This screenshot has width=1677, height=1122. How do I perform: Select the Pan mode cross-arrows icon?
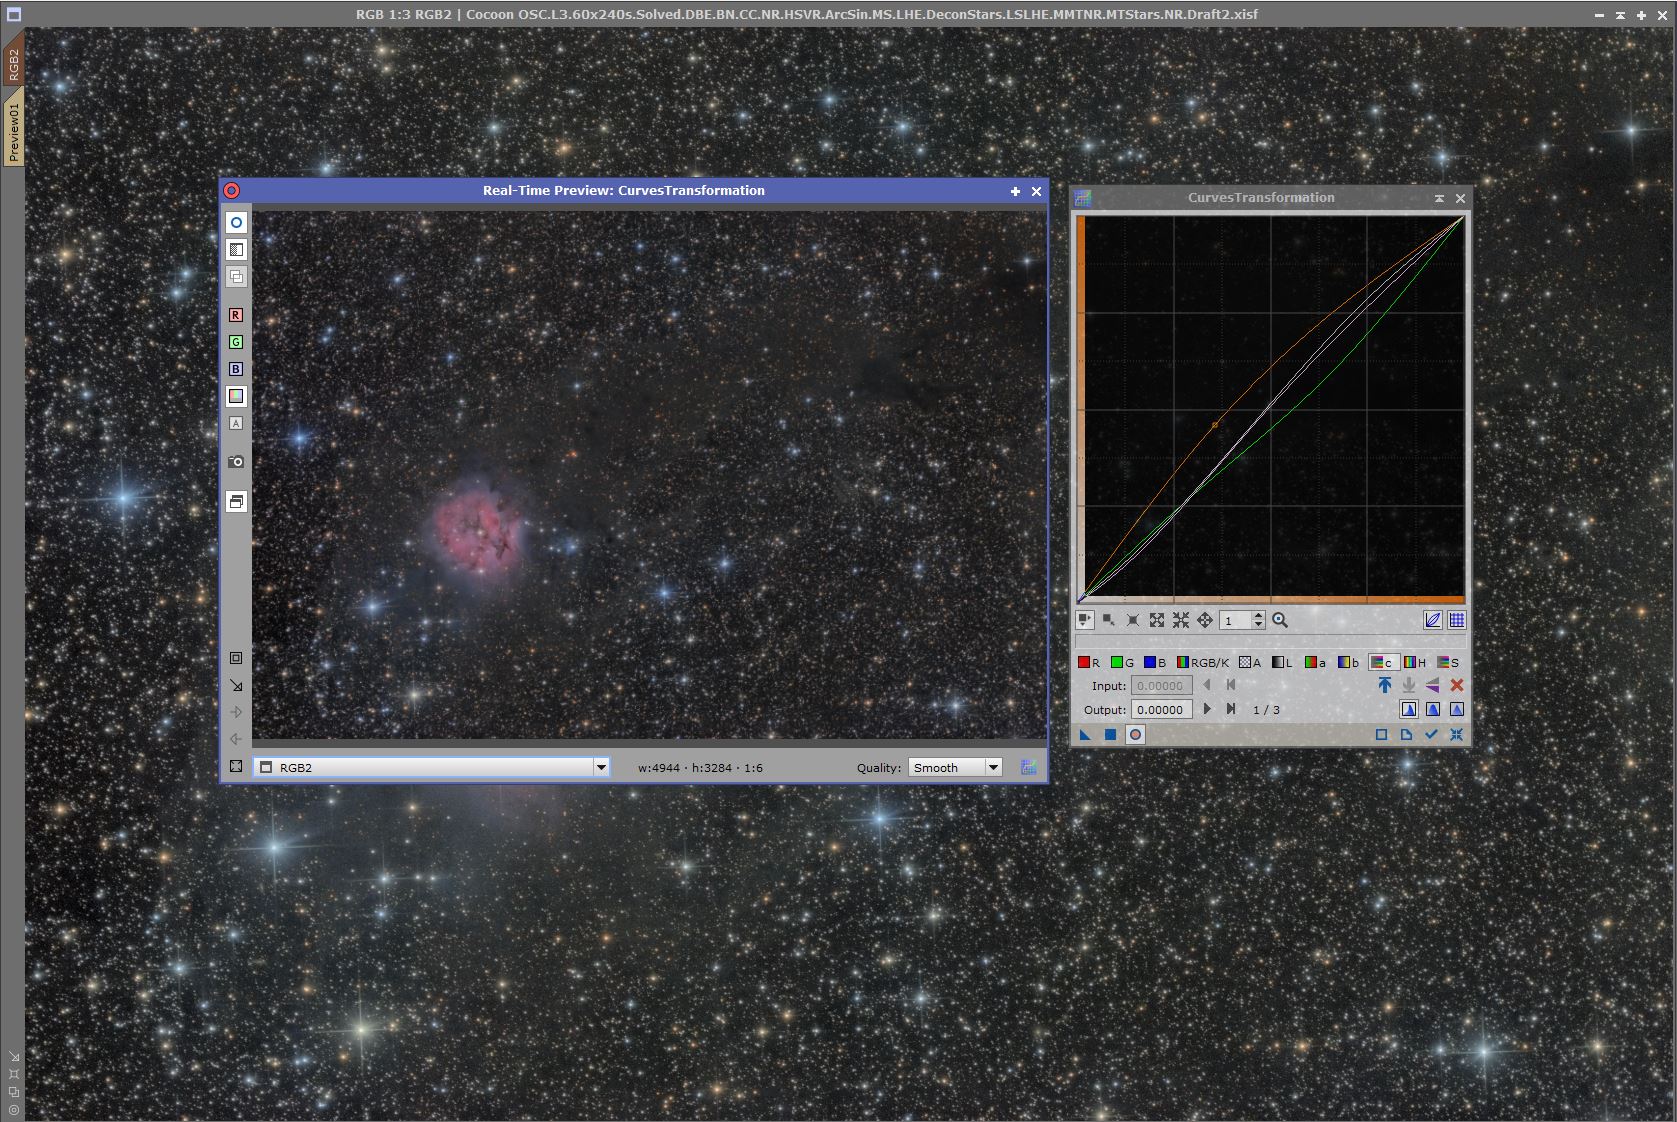(x=1205, y=620)
